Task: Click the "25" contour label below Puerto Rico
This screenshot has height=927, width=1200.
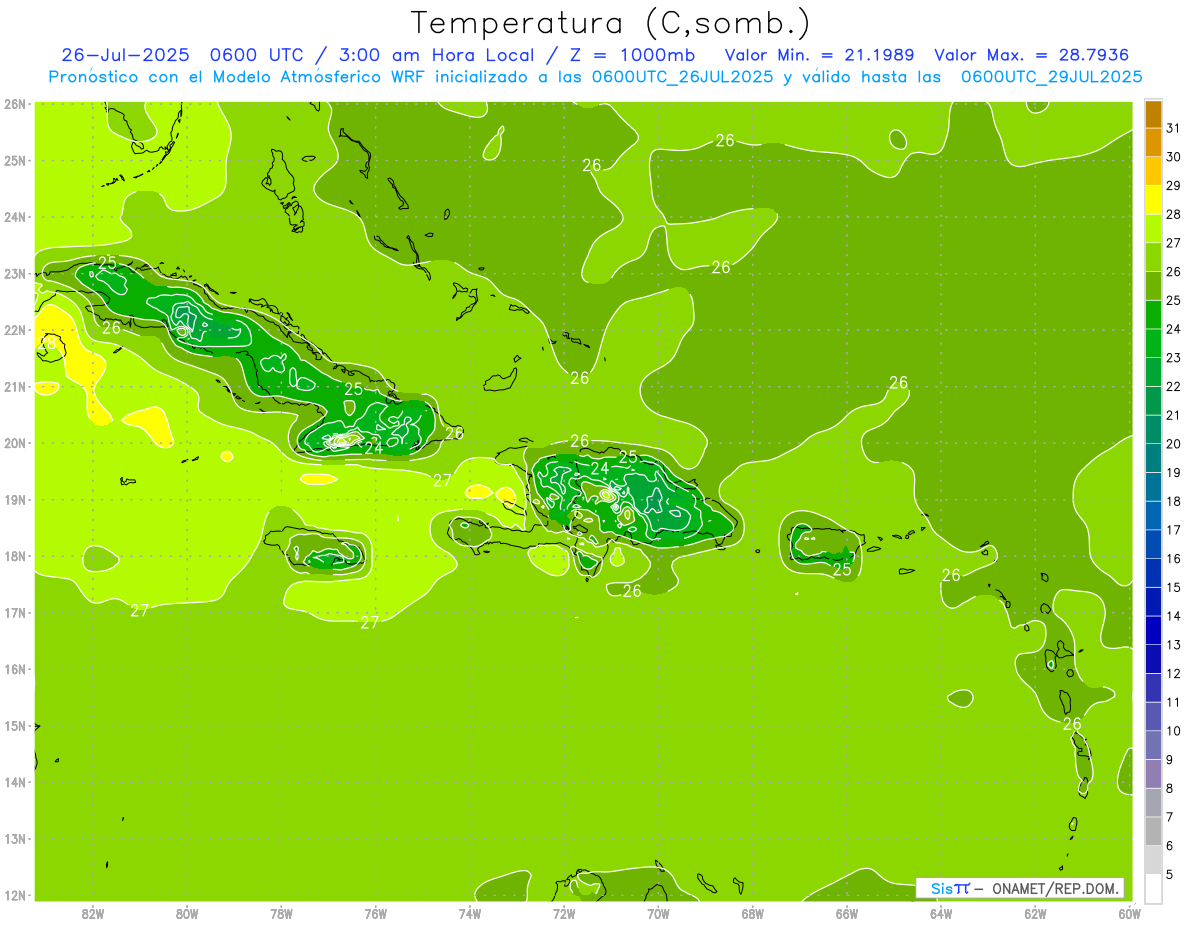Action: (842, 569)
